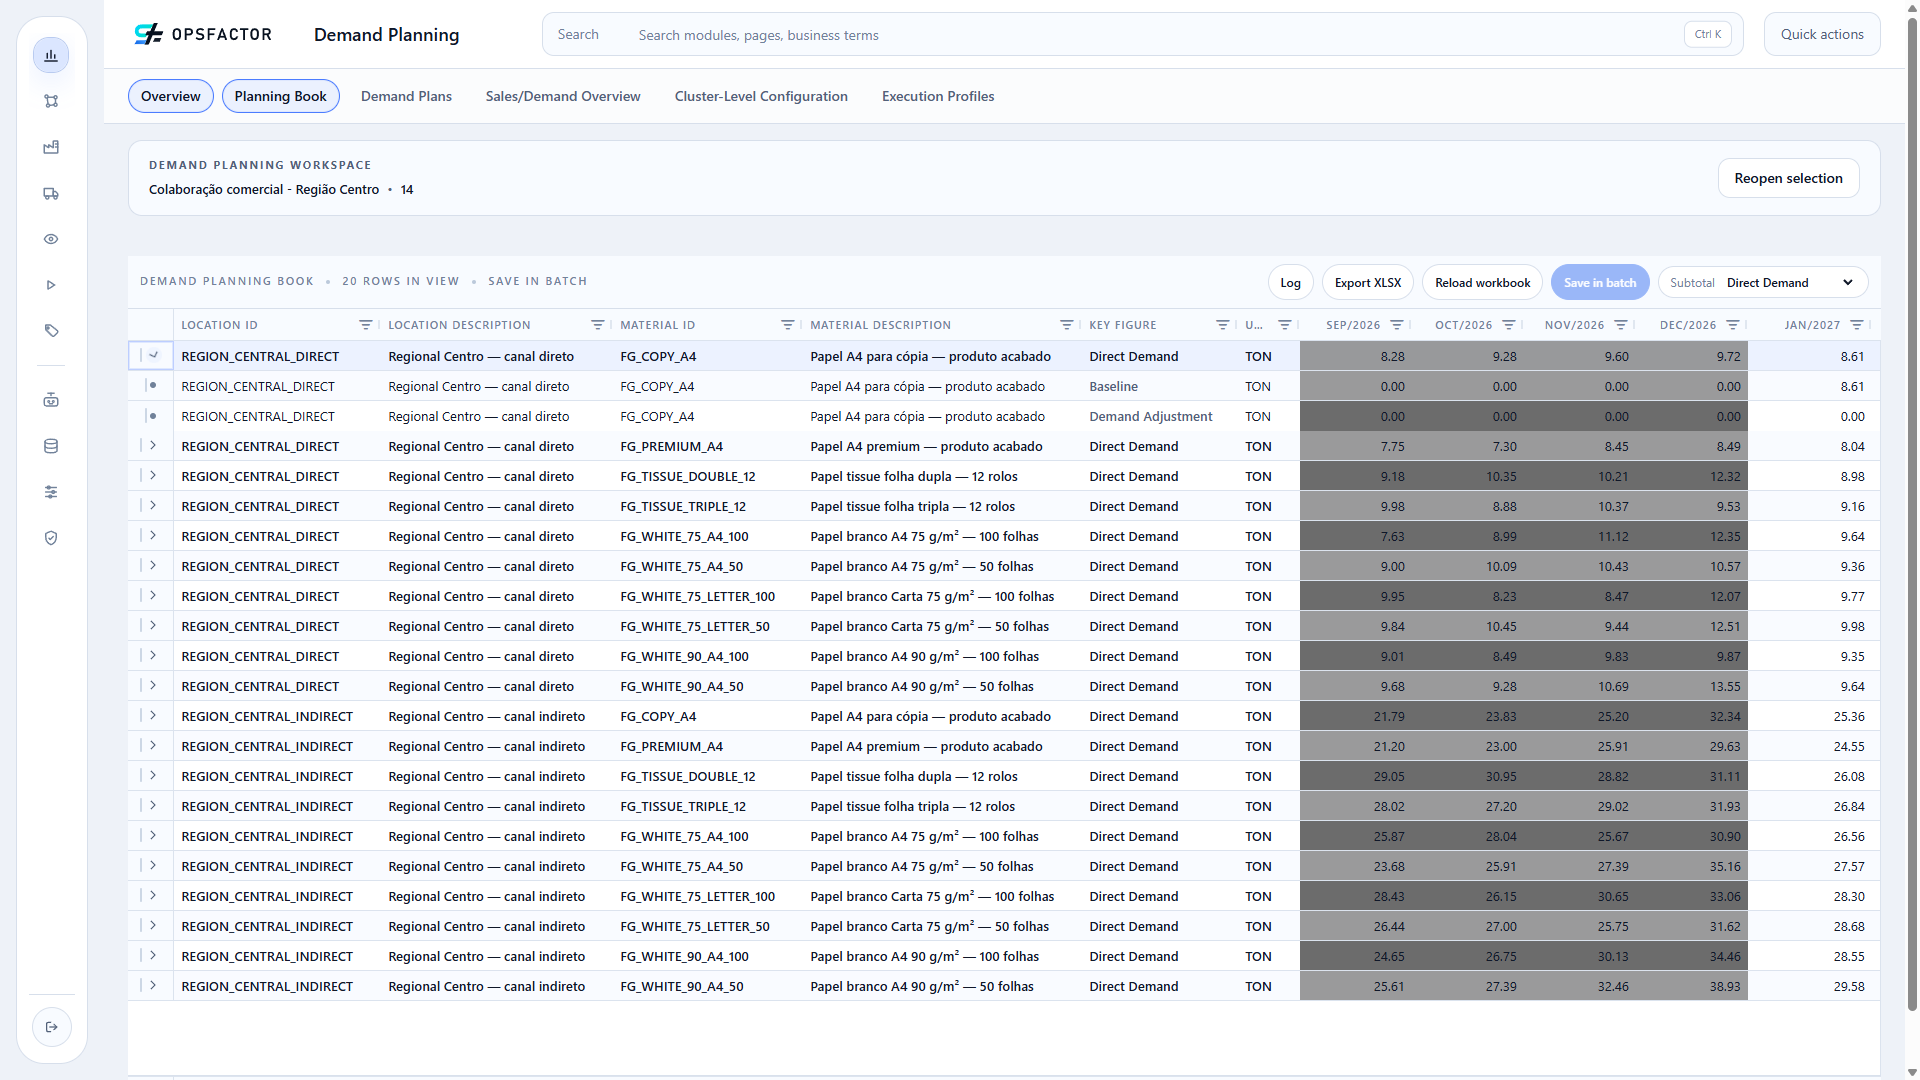Click the MATERIAL DESCRIPTION column header label
1920x1080 pixels.
(x=880, y=325)
